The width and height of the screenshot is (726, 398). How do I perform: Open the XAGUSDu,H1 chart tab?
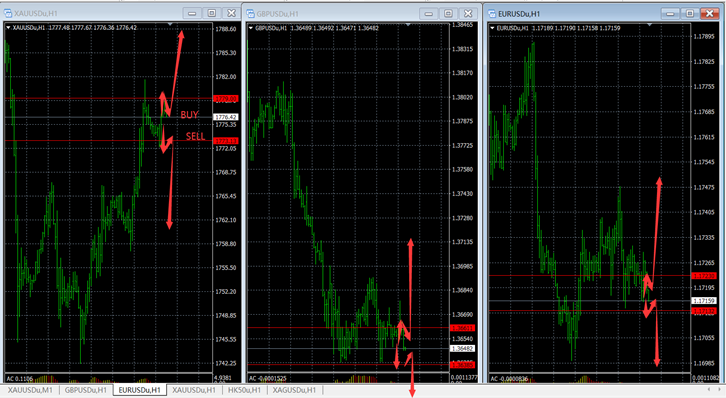[x=294, y=390]
